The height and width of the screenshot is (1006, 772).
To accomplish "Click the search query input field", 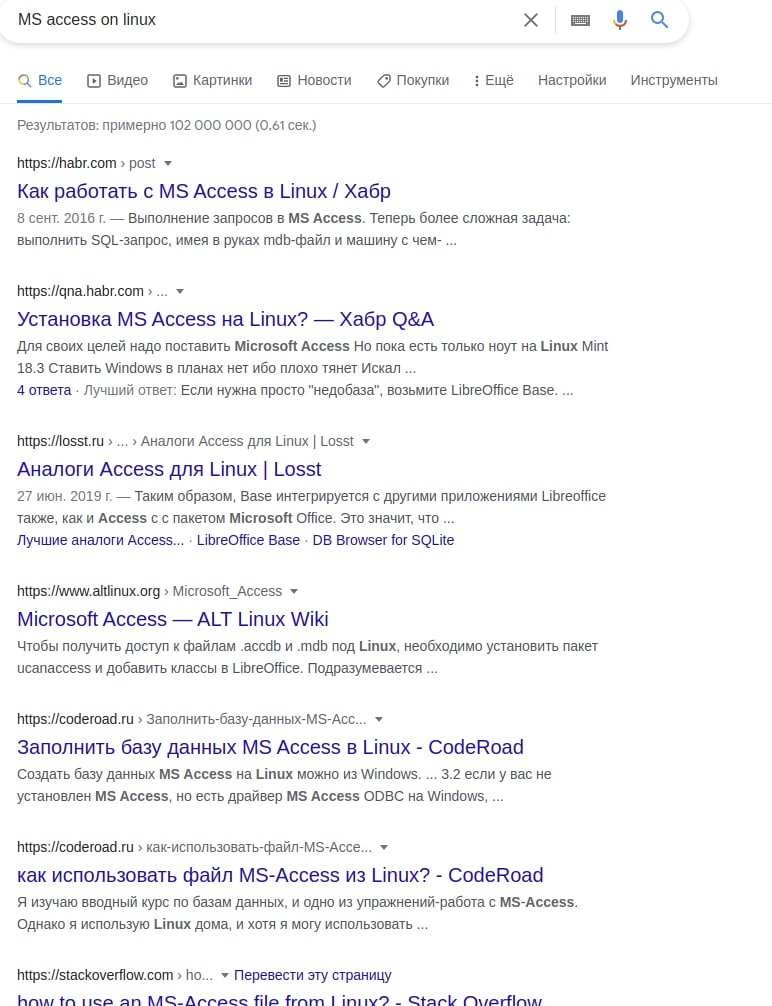I will pos(263,20).
